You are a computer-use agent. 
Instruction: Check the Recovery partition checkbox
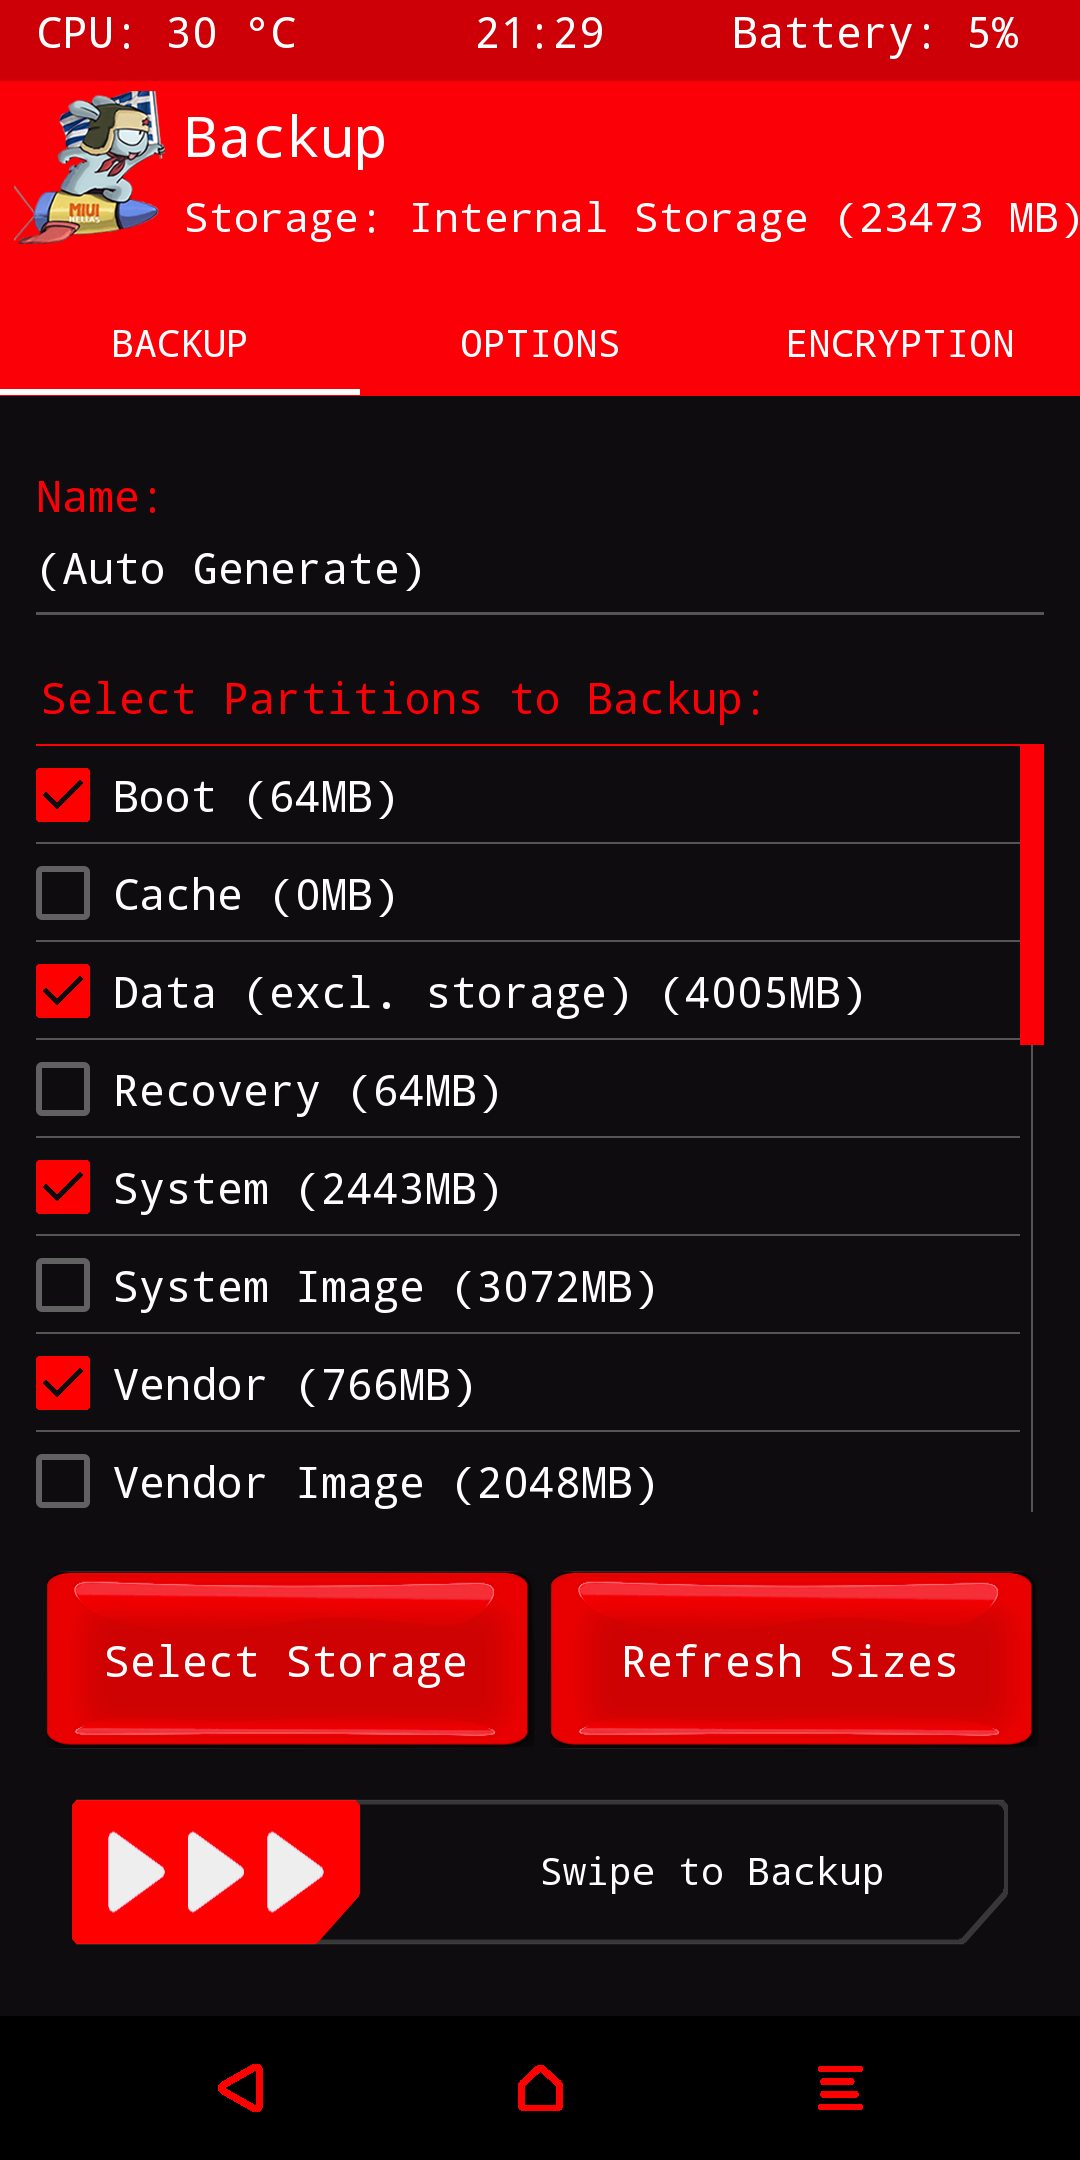(x=63, y=1089)
